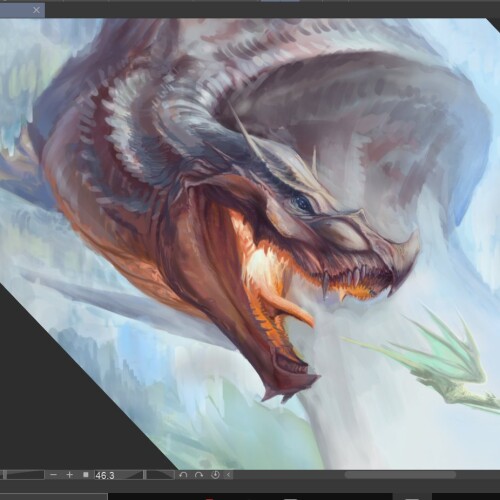Zoom out with the minus button
Screen dimensions: 500x500
54,475
